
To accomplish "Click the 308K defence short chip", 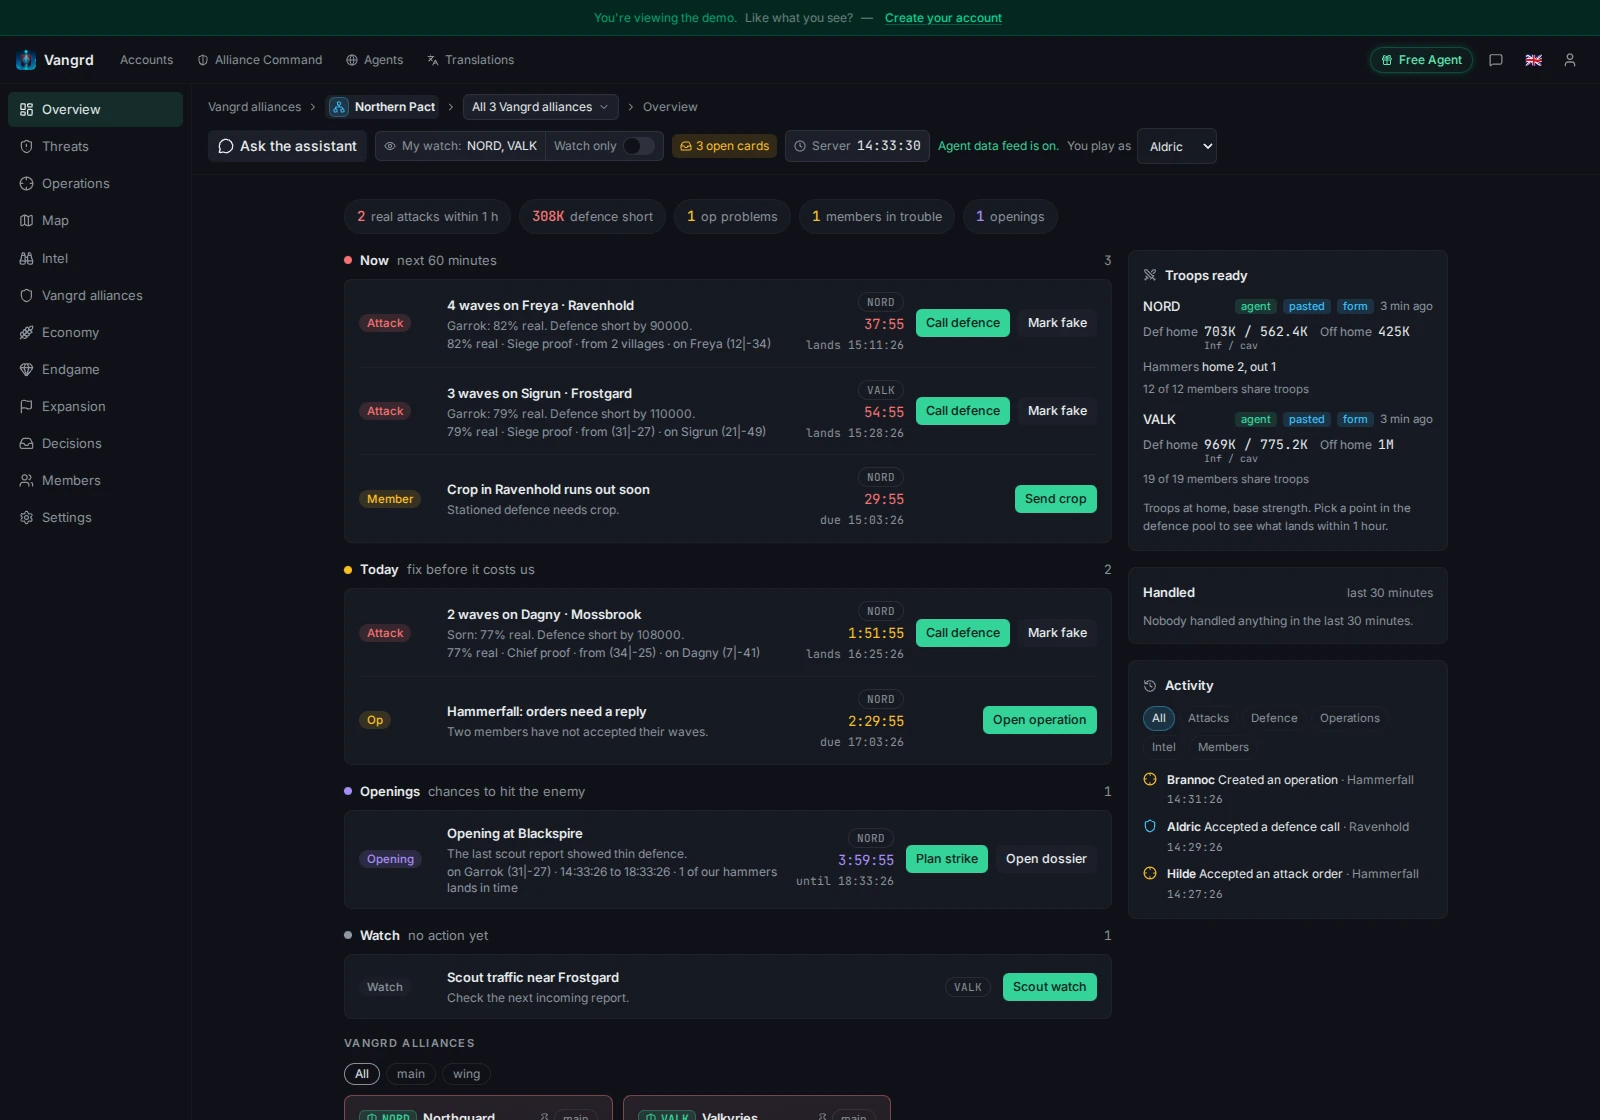I will [x=592, y=217].
